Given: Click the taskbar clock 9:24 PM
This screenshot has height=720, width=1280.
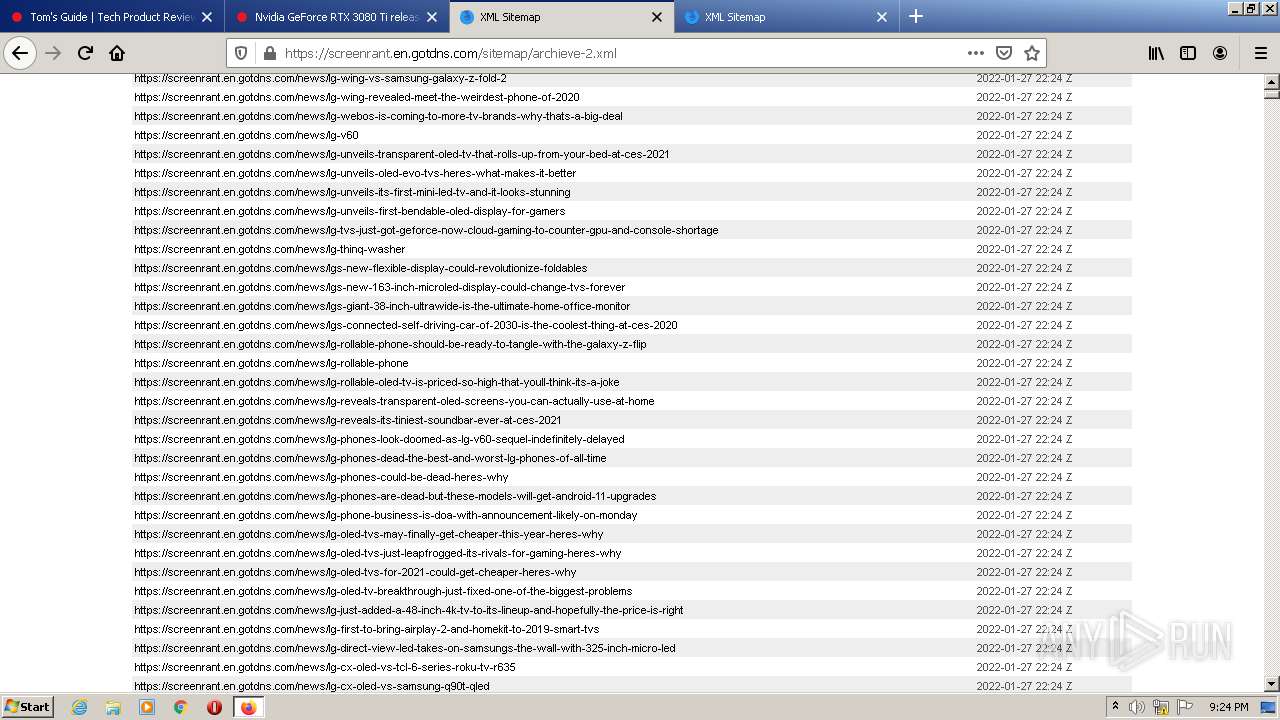Looking at the screenshot, I should [x=1228, y=707].
